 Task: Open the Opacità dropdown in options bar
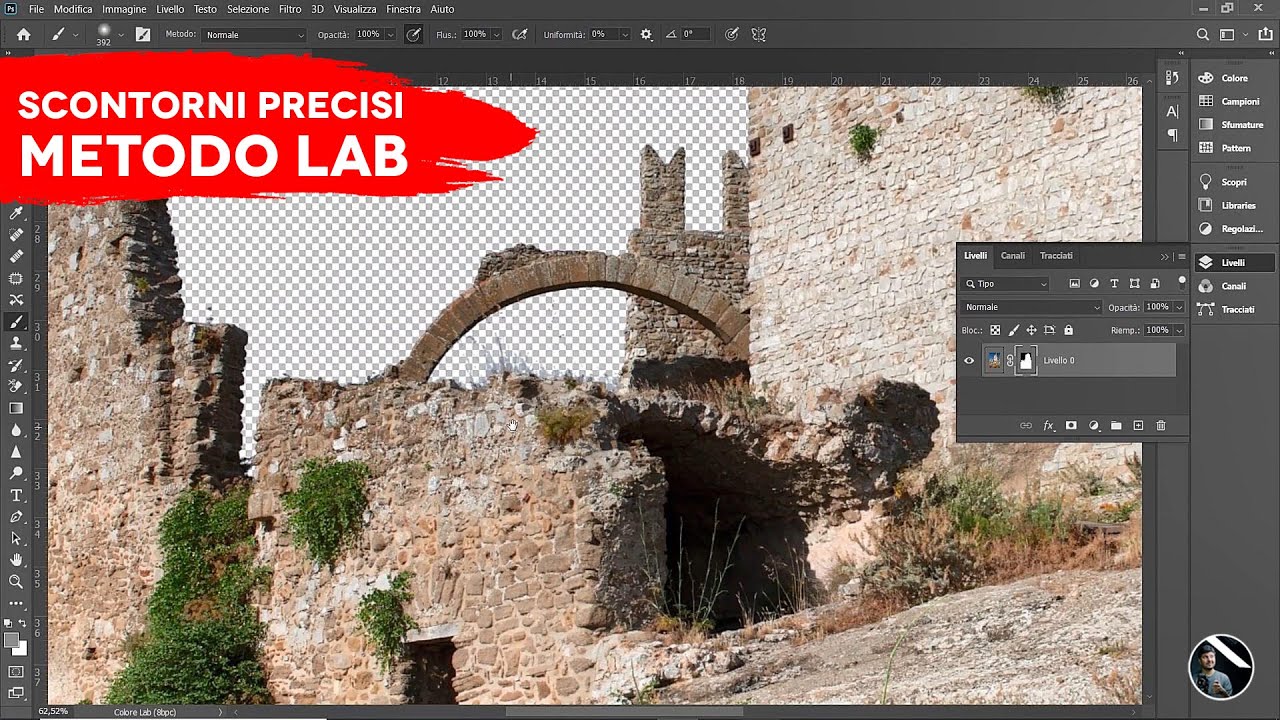click(389, 34)
